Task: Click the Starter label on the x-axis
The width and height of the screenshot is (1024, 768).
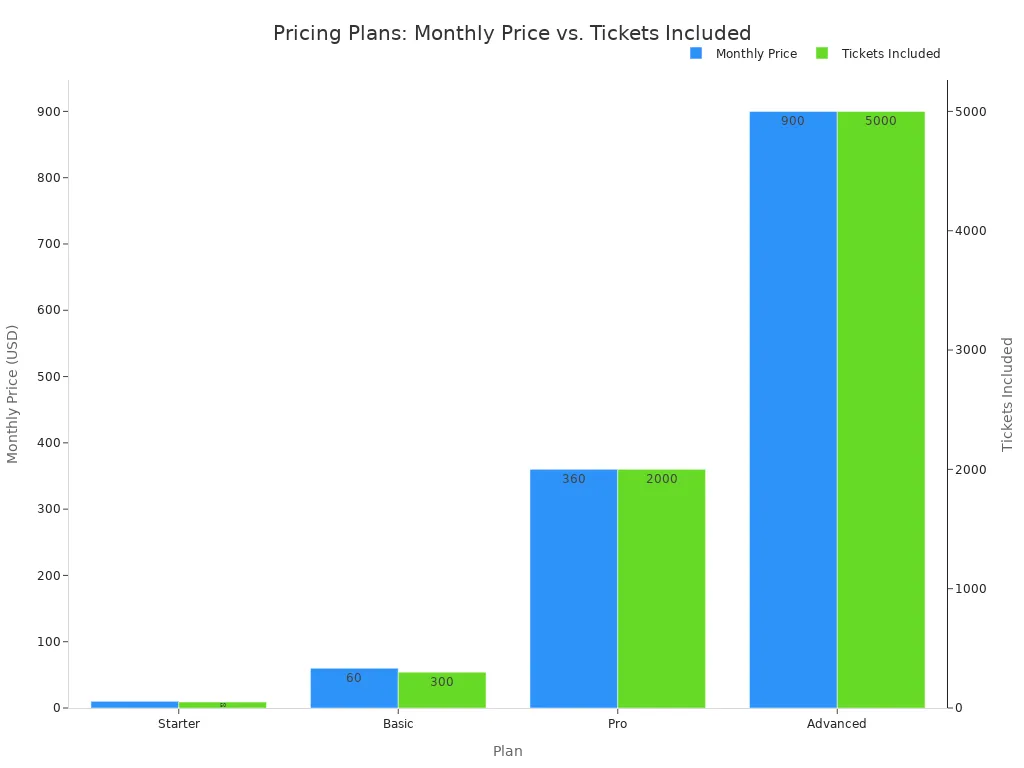Action: point(179,724)
